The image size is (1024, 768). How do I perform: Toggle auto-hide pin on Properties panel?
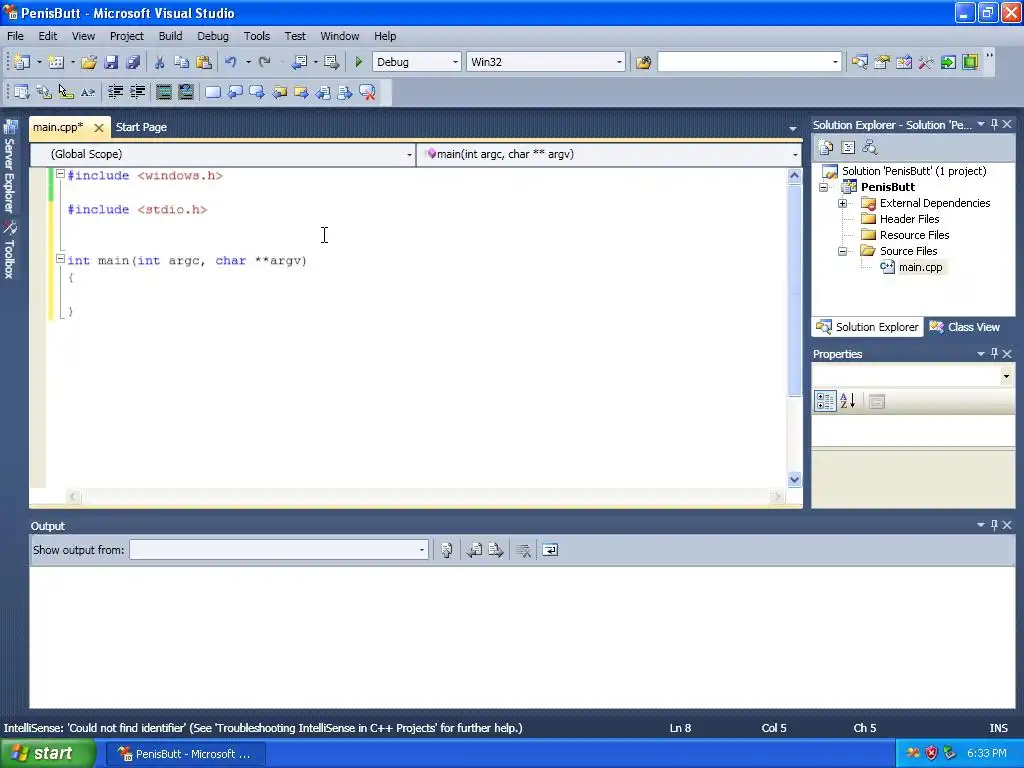tap(994, 353)
